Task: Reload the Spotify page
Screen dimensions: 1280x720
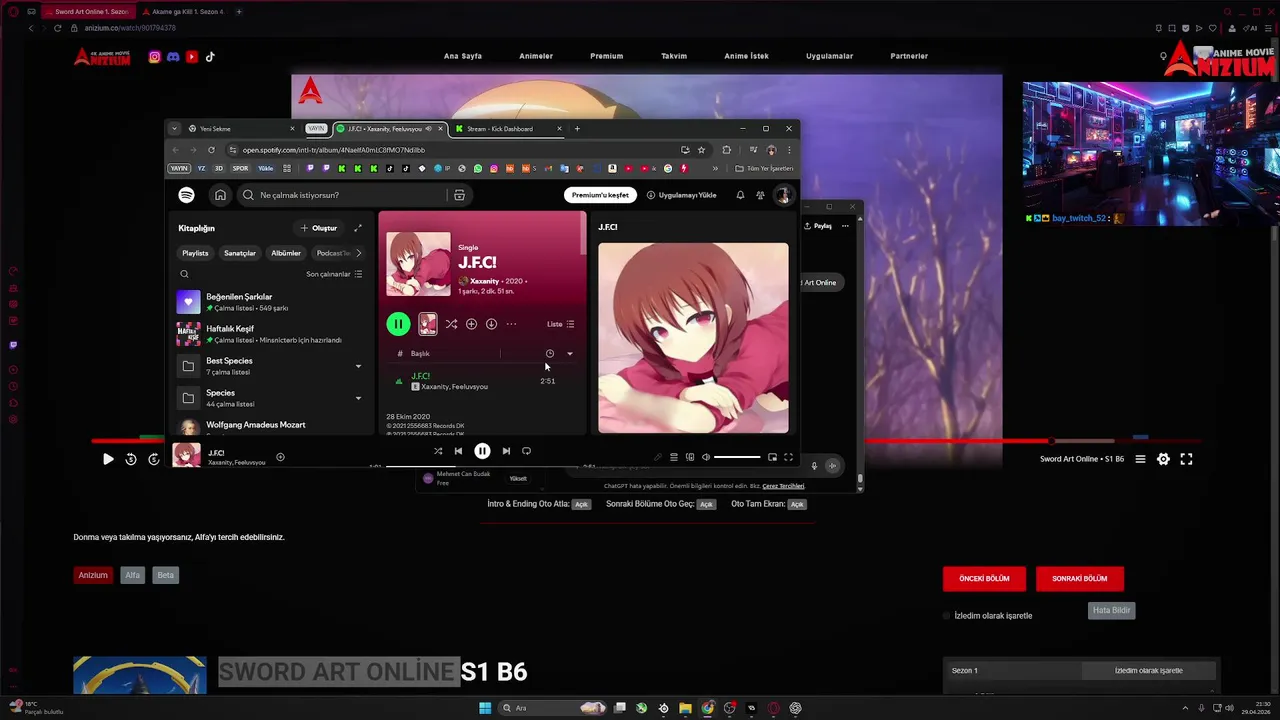Action: pyautogui.click(x=211, y=150)
